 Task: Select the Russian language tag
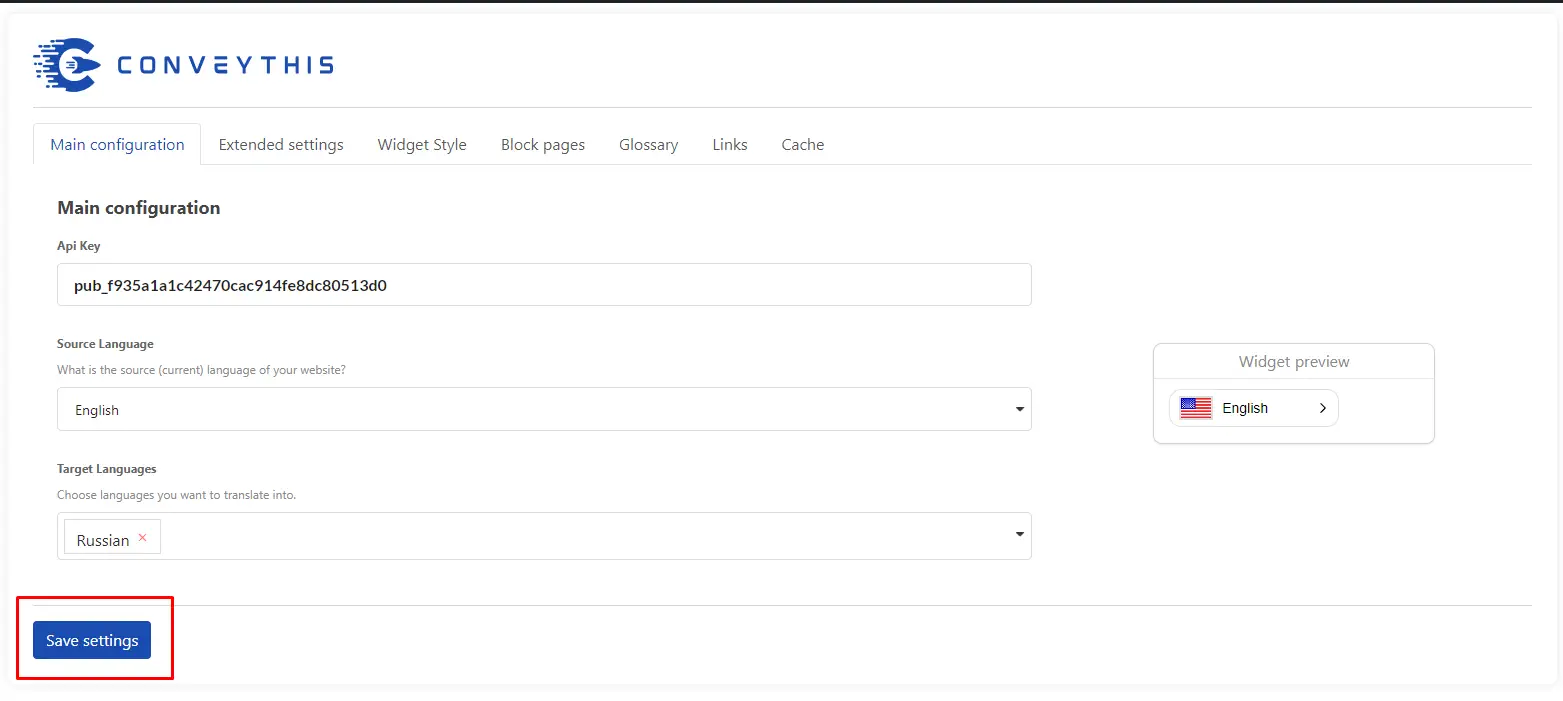pos(103,540)
